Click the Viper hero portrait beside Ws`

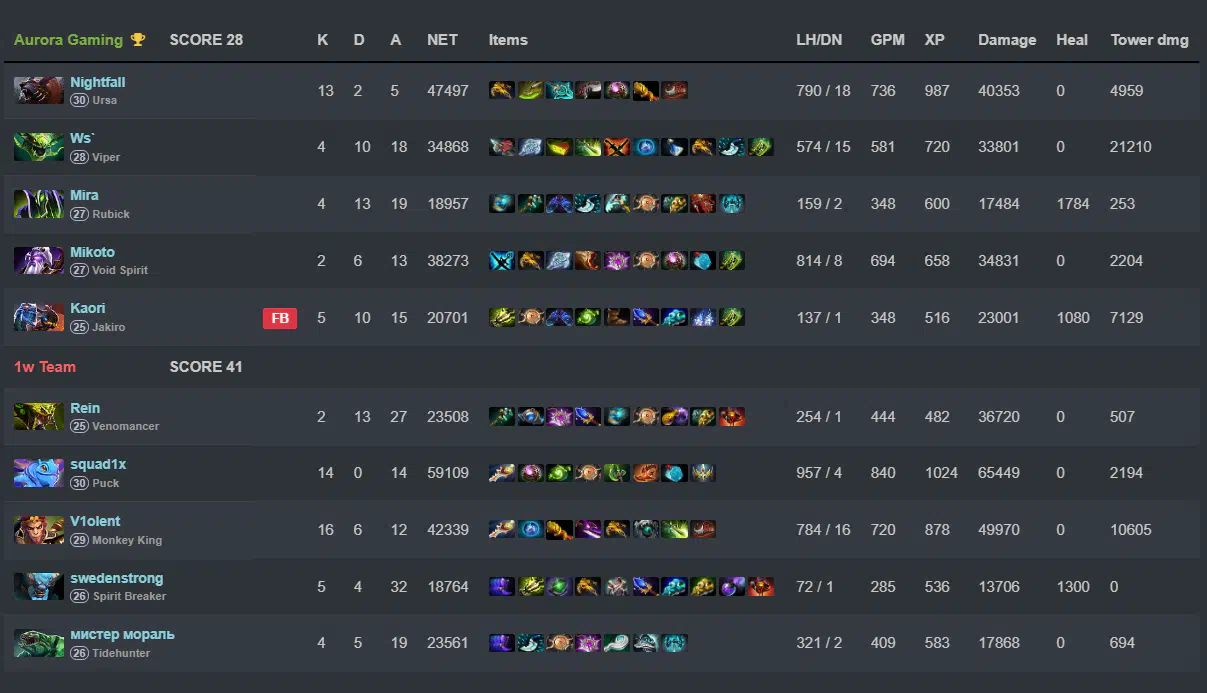pos(39,147)
